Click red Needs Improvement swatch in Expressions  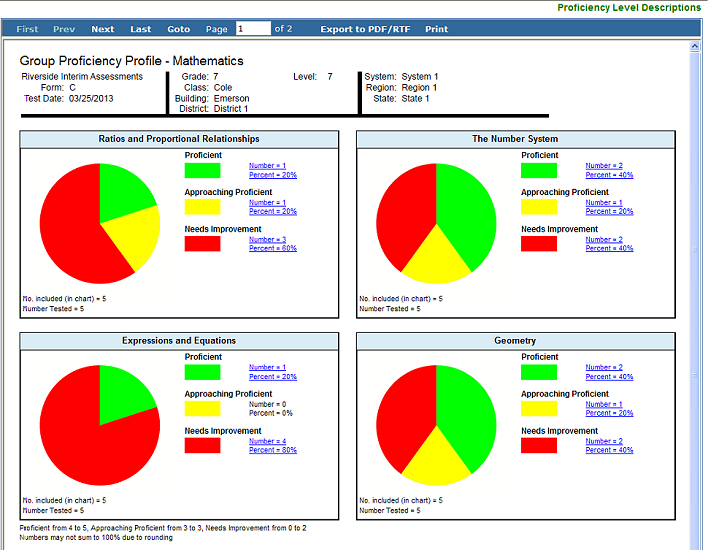[x=202, y=445]
